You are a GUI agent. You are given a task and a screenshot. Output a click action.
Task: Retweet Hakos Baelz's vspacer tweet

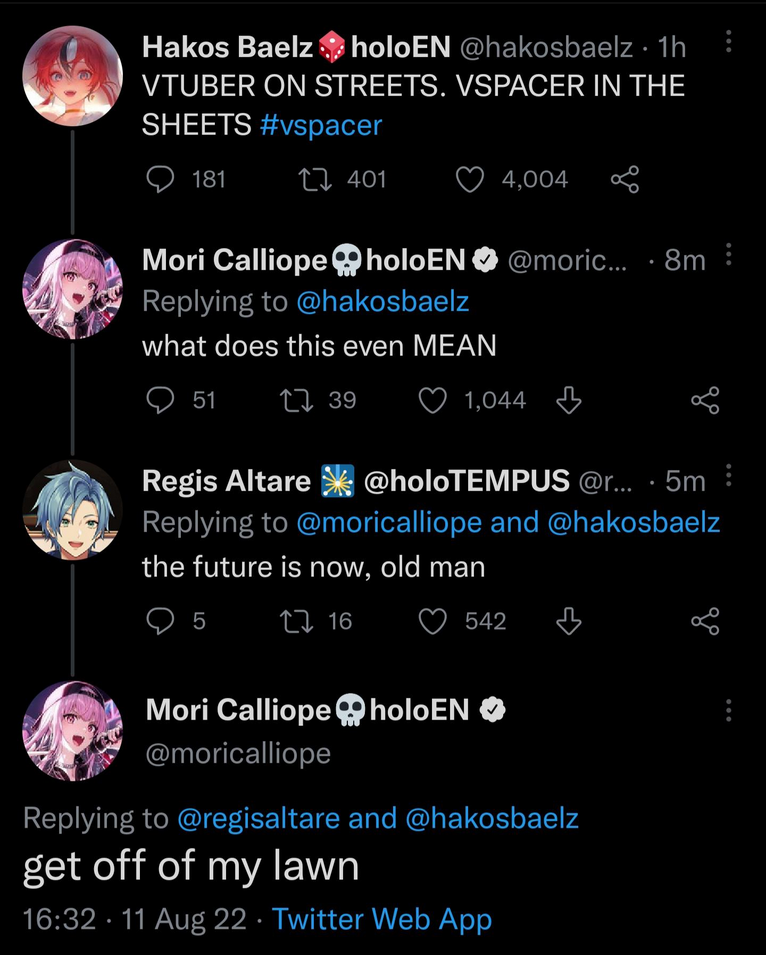(x=313, y=180)
